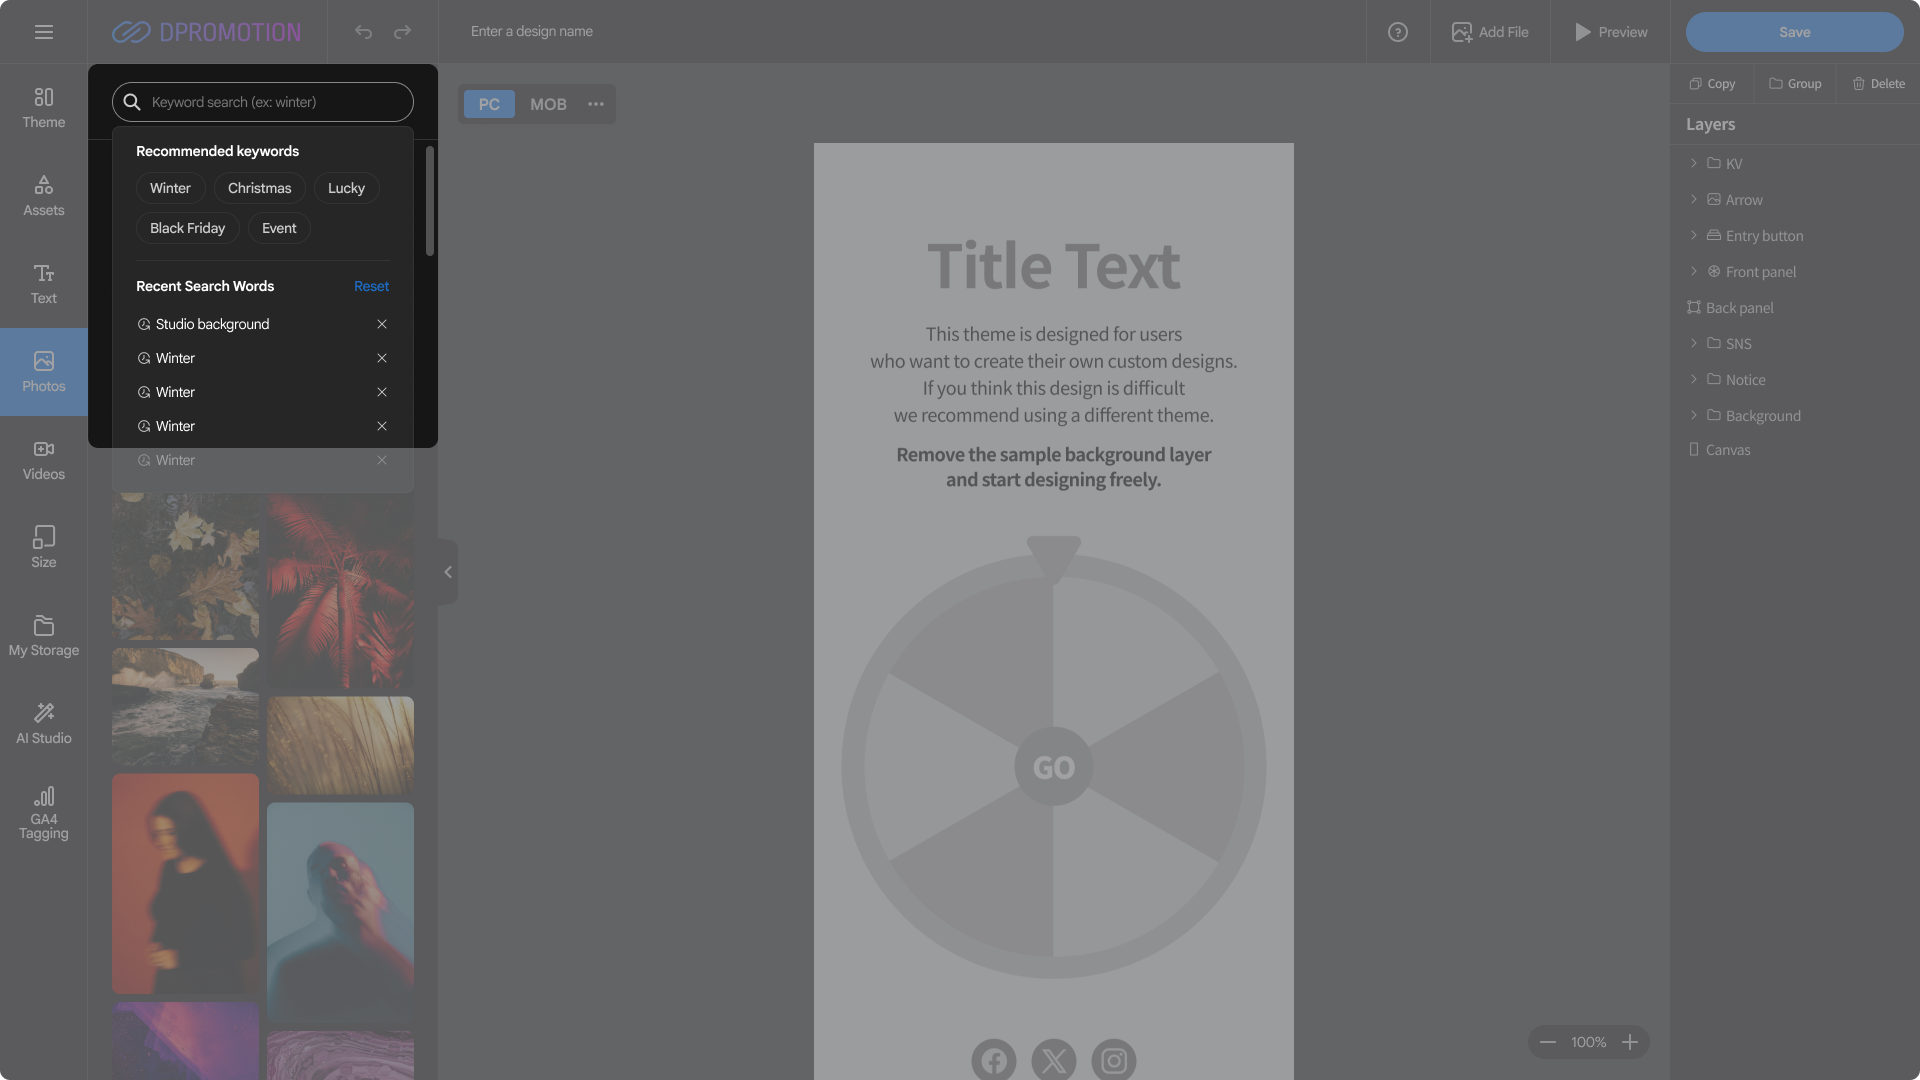Image resolution: width=1920 pixels, height=1080 pixels.
Task: Open the help question mark icon
Action: 1398,32
